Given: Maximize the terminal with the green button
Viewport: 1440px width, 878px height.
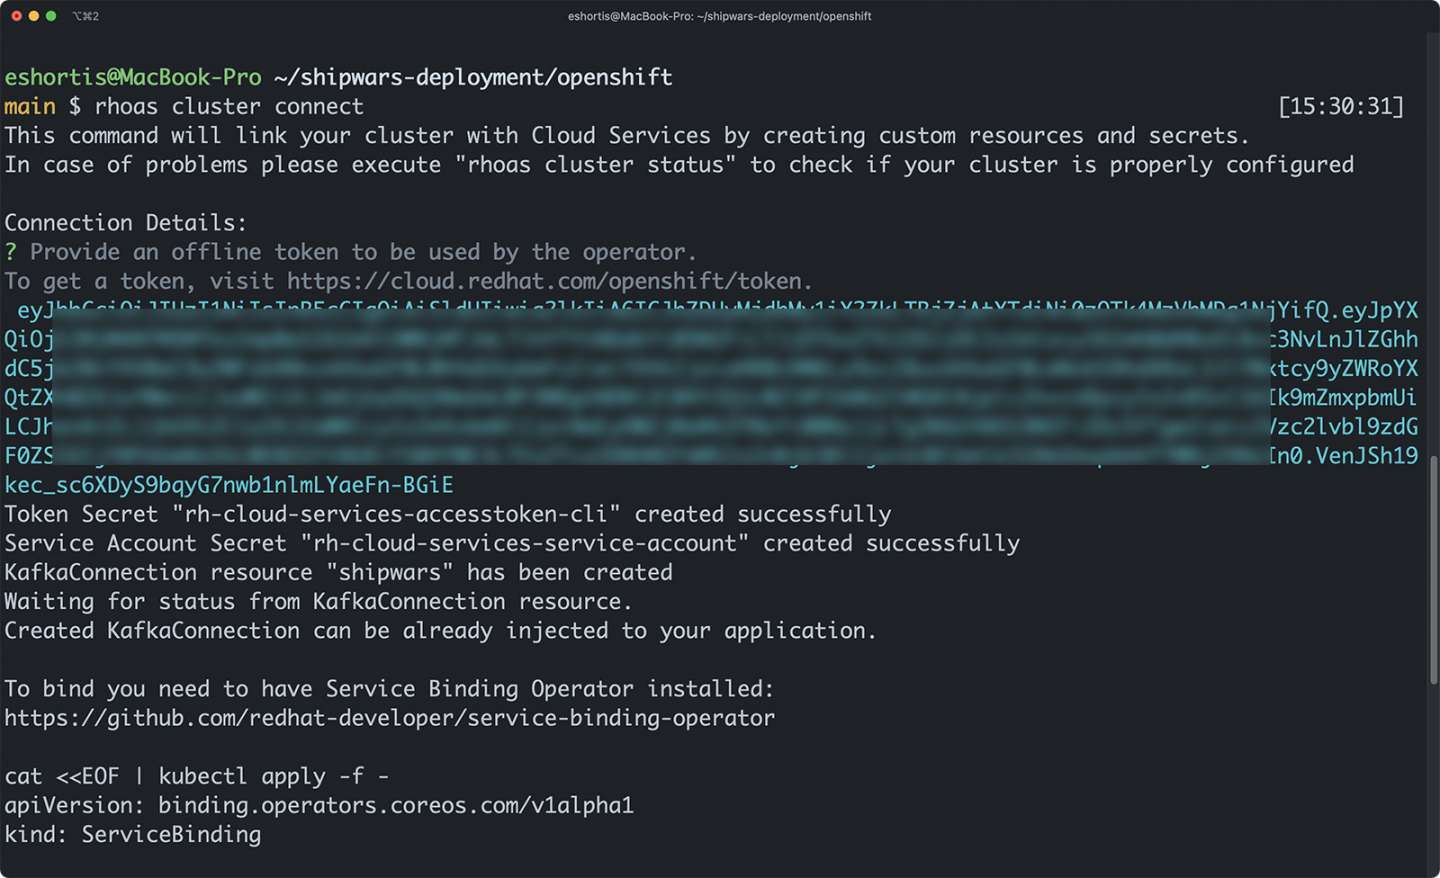Looking at the screenshot, I should (x=51, y=16).
